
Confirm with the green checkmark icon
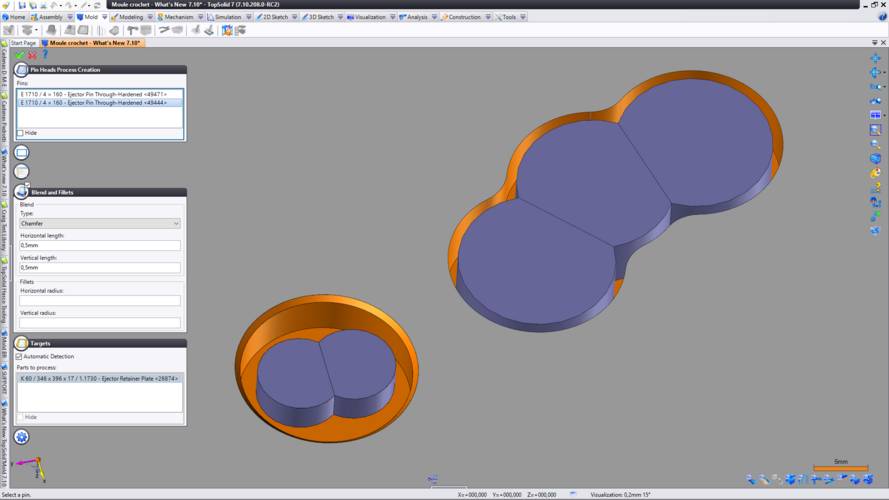(x=20, y=55)
